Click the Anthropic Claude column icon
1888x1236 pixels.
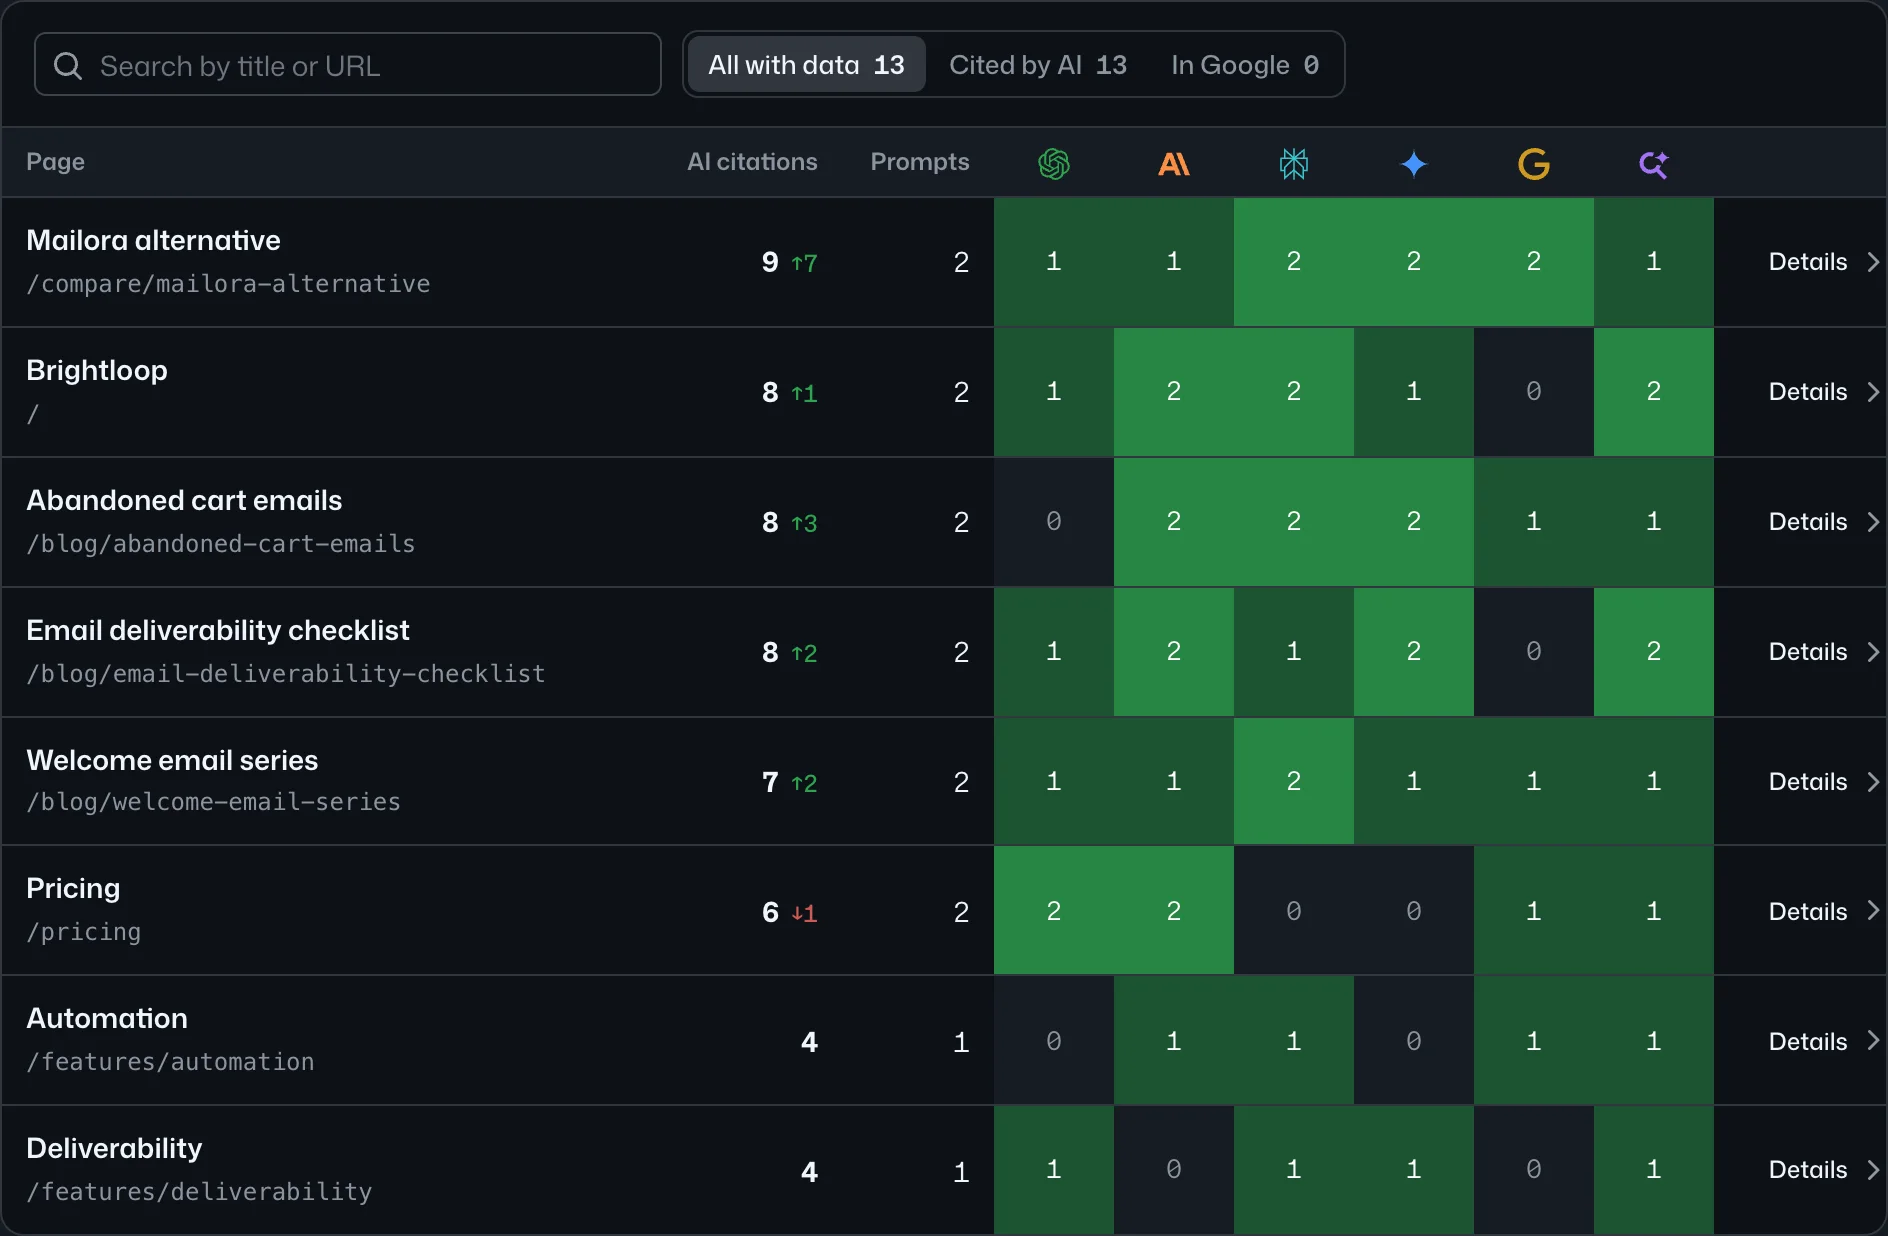click(1174, 163)
